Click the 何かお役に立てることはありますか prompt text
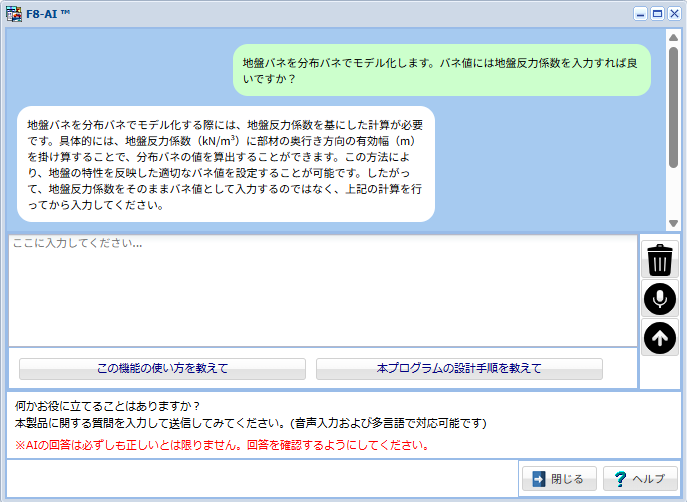 point(108,406)
